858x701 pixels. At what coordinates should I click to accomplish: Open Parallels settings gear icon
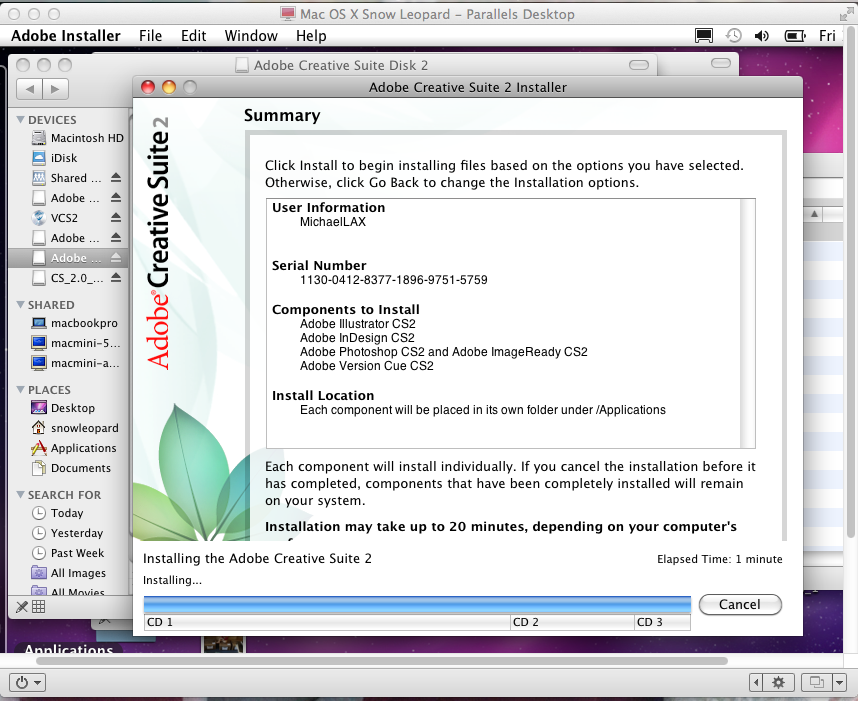[x=778, y=682]
